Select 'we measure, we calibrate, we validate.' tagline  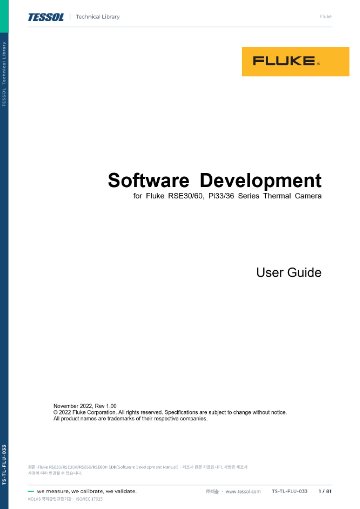click(x=86, y=491)
